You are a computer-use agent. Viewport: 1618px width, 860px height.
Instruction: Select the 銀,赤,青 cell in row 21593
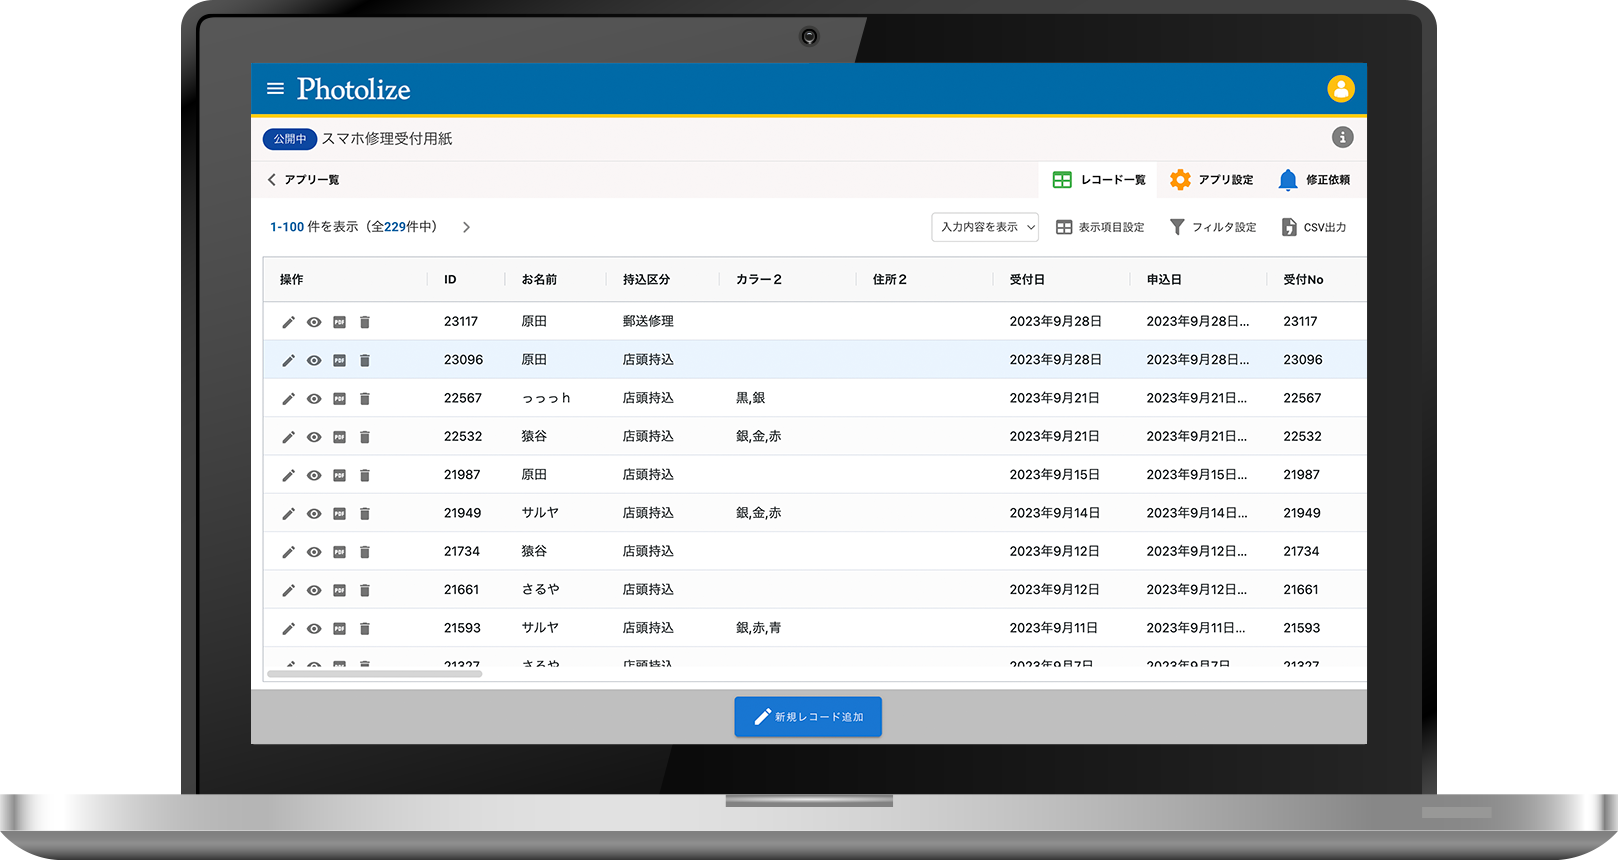[x=759, y=628]
